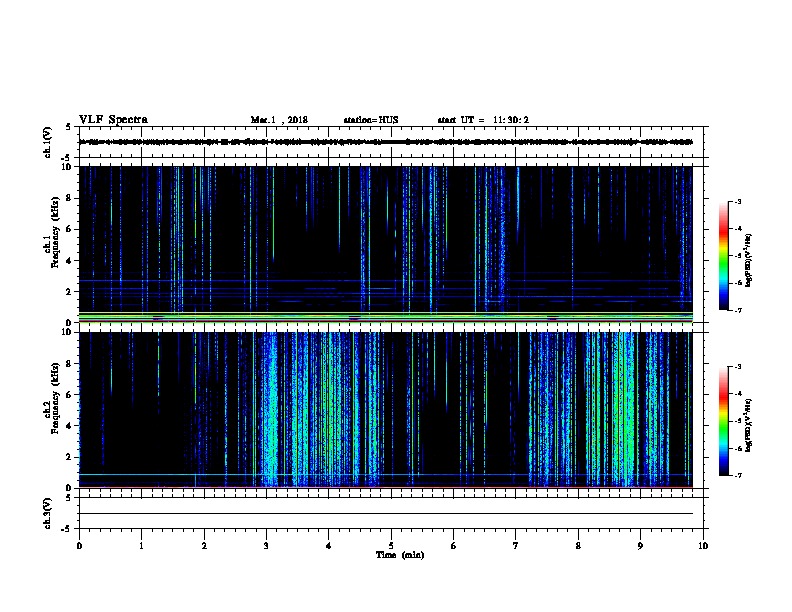Click the "-3" tick on ch.1 color bar
The height and width of the screenshot is (612, 792).
tap(738, 201)
